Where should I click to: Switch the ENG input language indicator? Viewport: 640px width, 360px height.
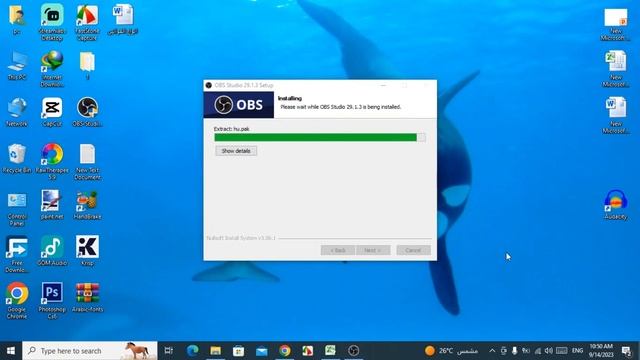[x=577, y=351]
